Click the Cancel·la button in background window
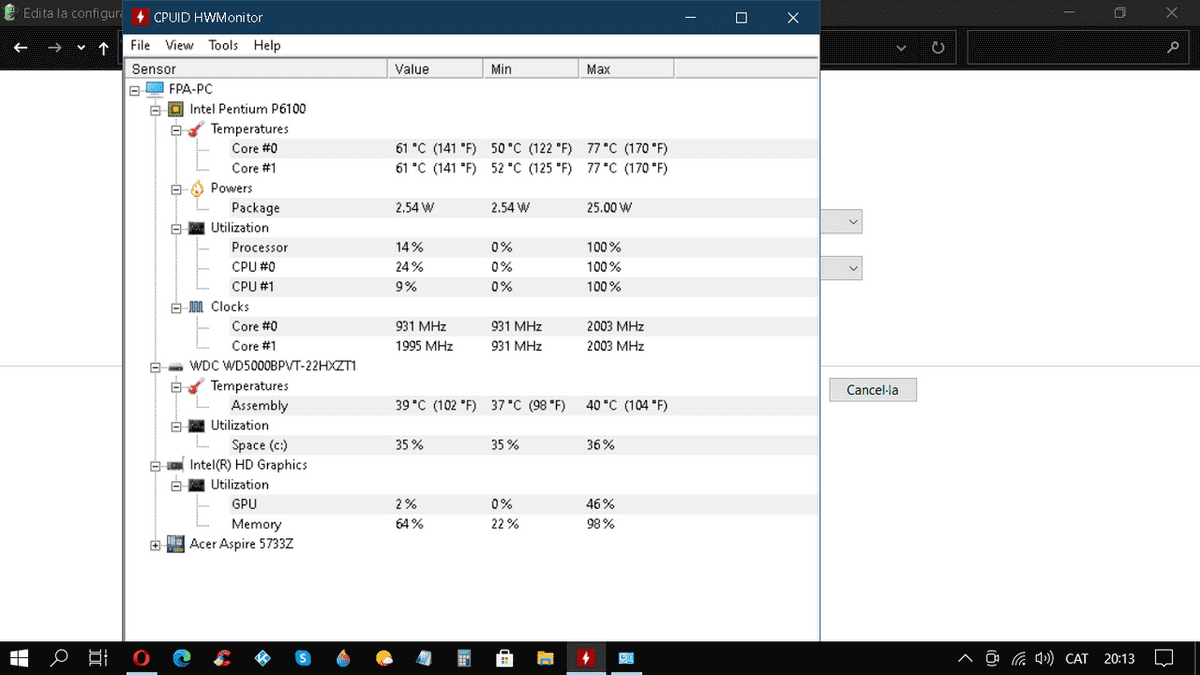Viewport: 1200px width, 675px height. coord(873,390)
